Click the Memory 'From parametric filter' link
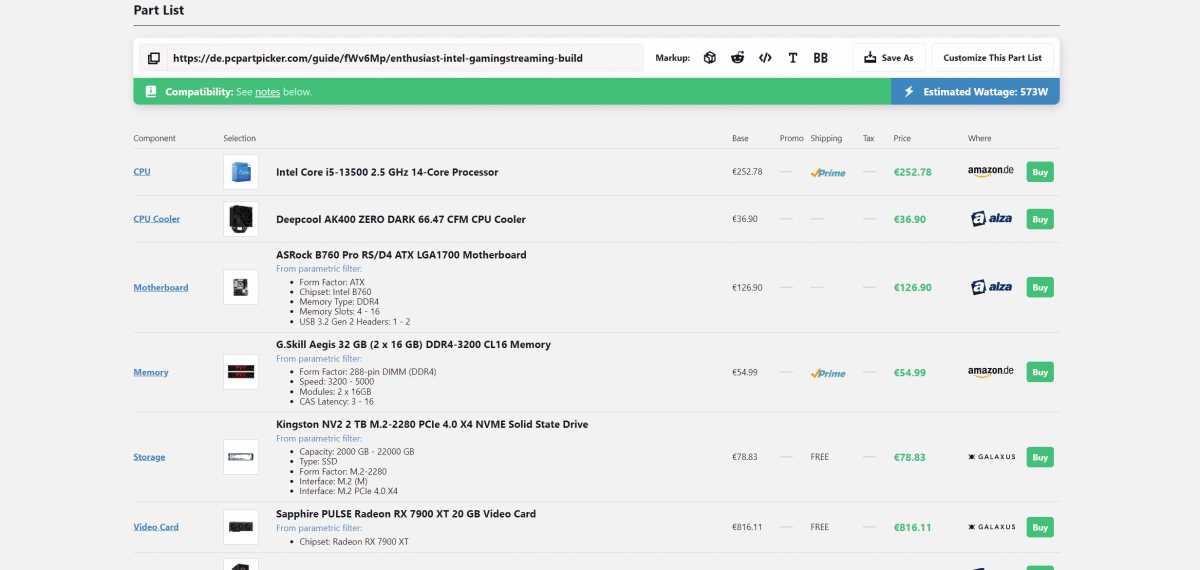This screenshot has height=570, width=1200. (x=319, y=359)
